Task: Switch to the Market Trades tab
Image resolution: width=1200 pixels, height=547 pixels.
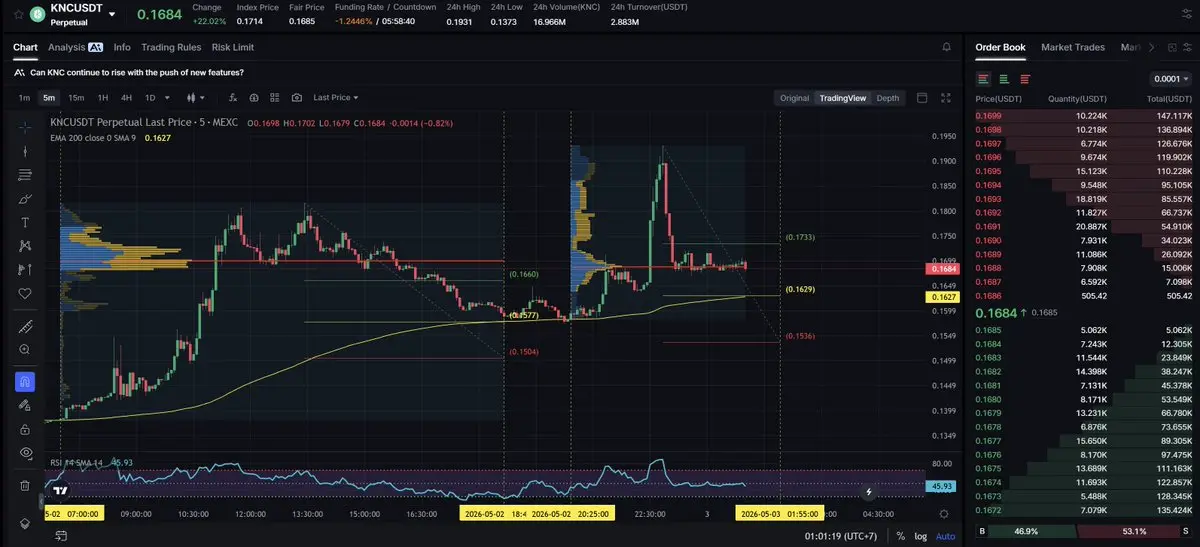Action: [x=1073, y=47]
